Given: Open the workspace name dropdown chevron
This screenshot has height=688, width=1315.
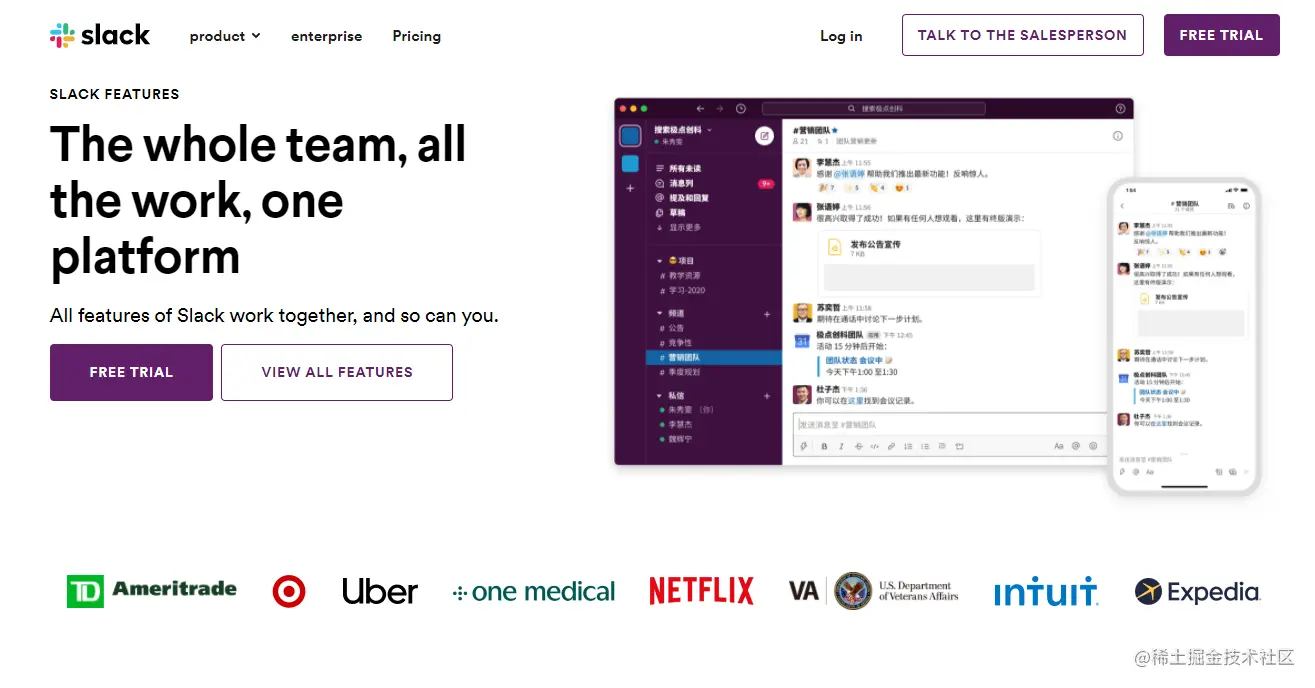Looking at the screenshot, I should (x=710, y=130).
